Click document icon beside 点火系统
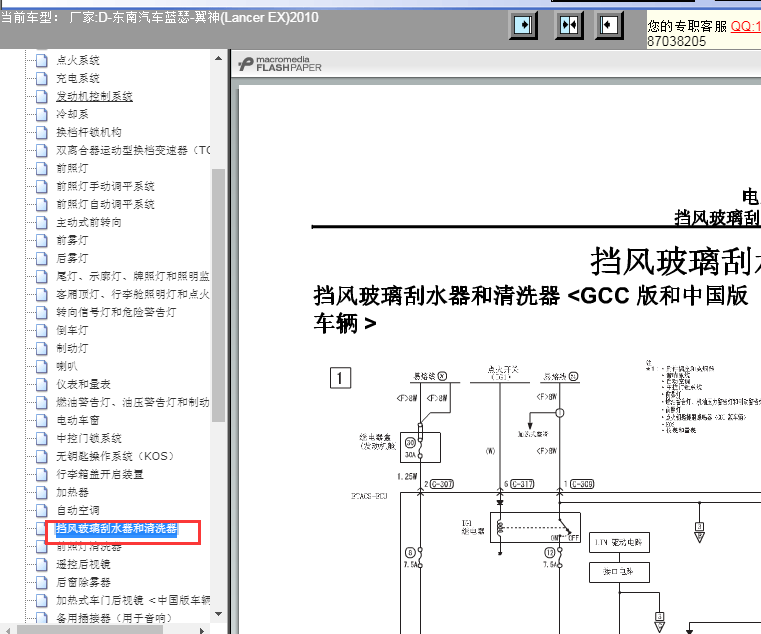Image resolution: width=761 pixels, height=634 pixels. coord(42,61)
